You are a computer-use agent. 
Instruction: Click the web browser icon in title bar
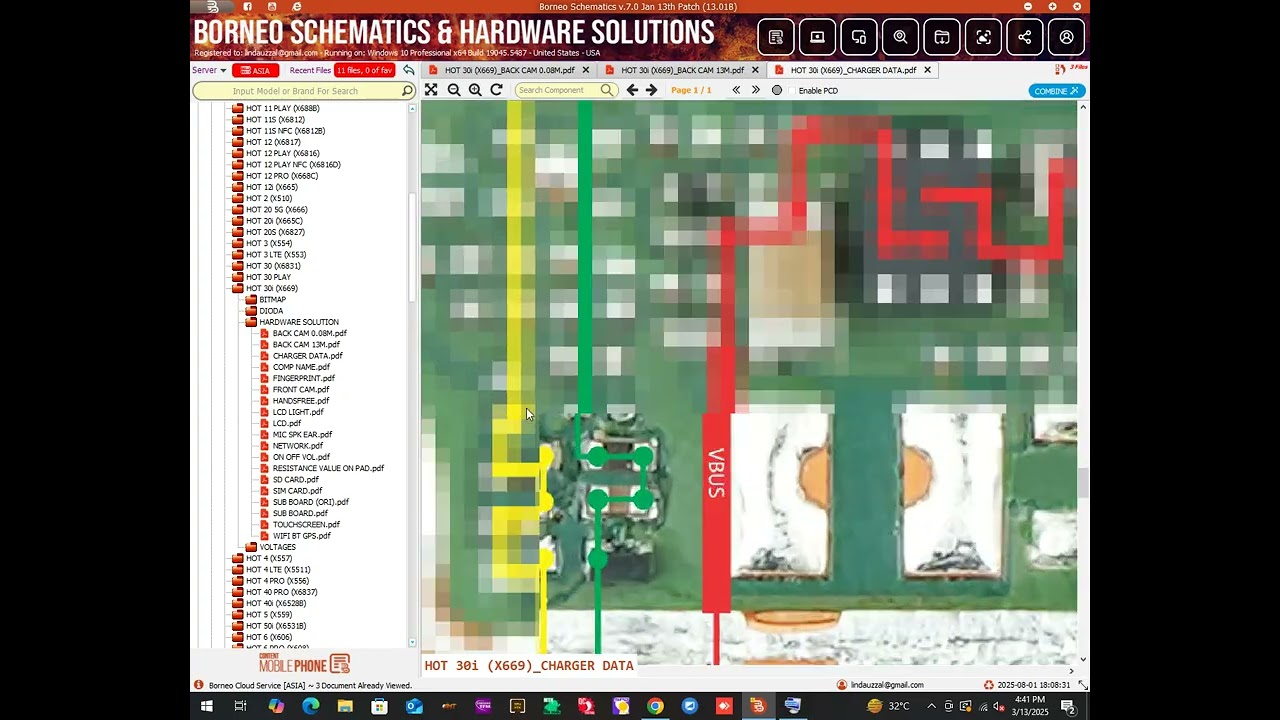297,6
